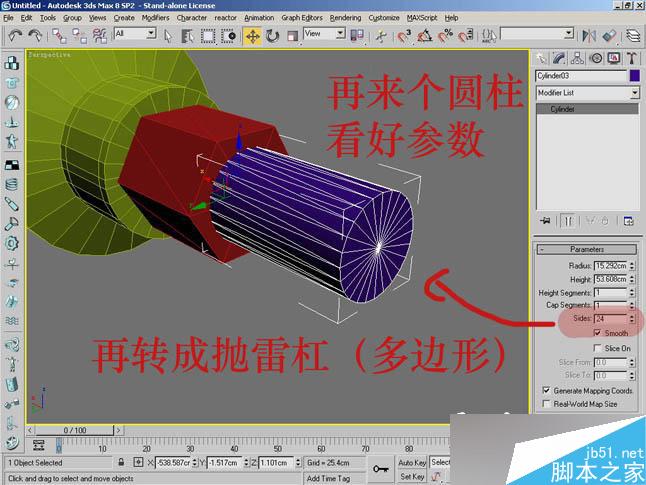
Task: Click the Height Segments spinner arrows
Action: [632, 293]
